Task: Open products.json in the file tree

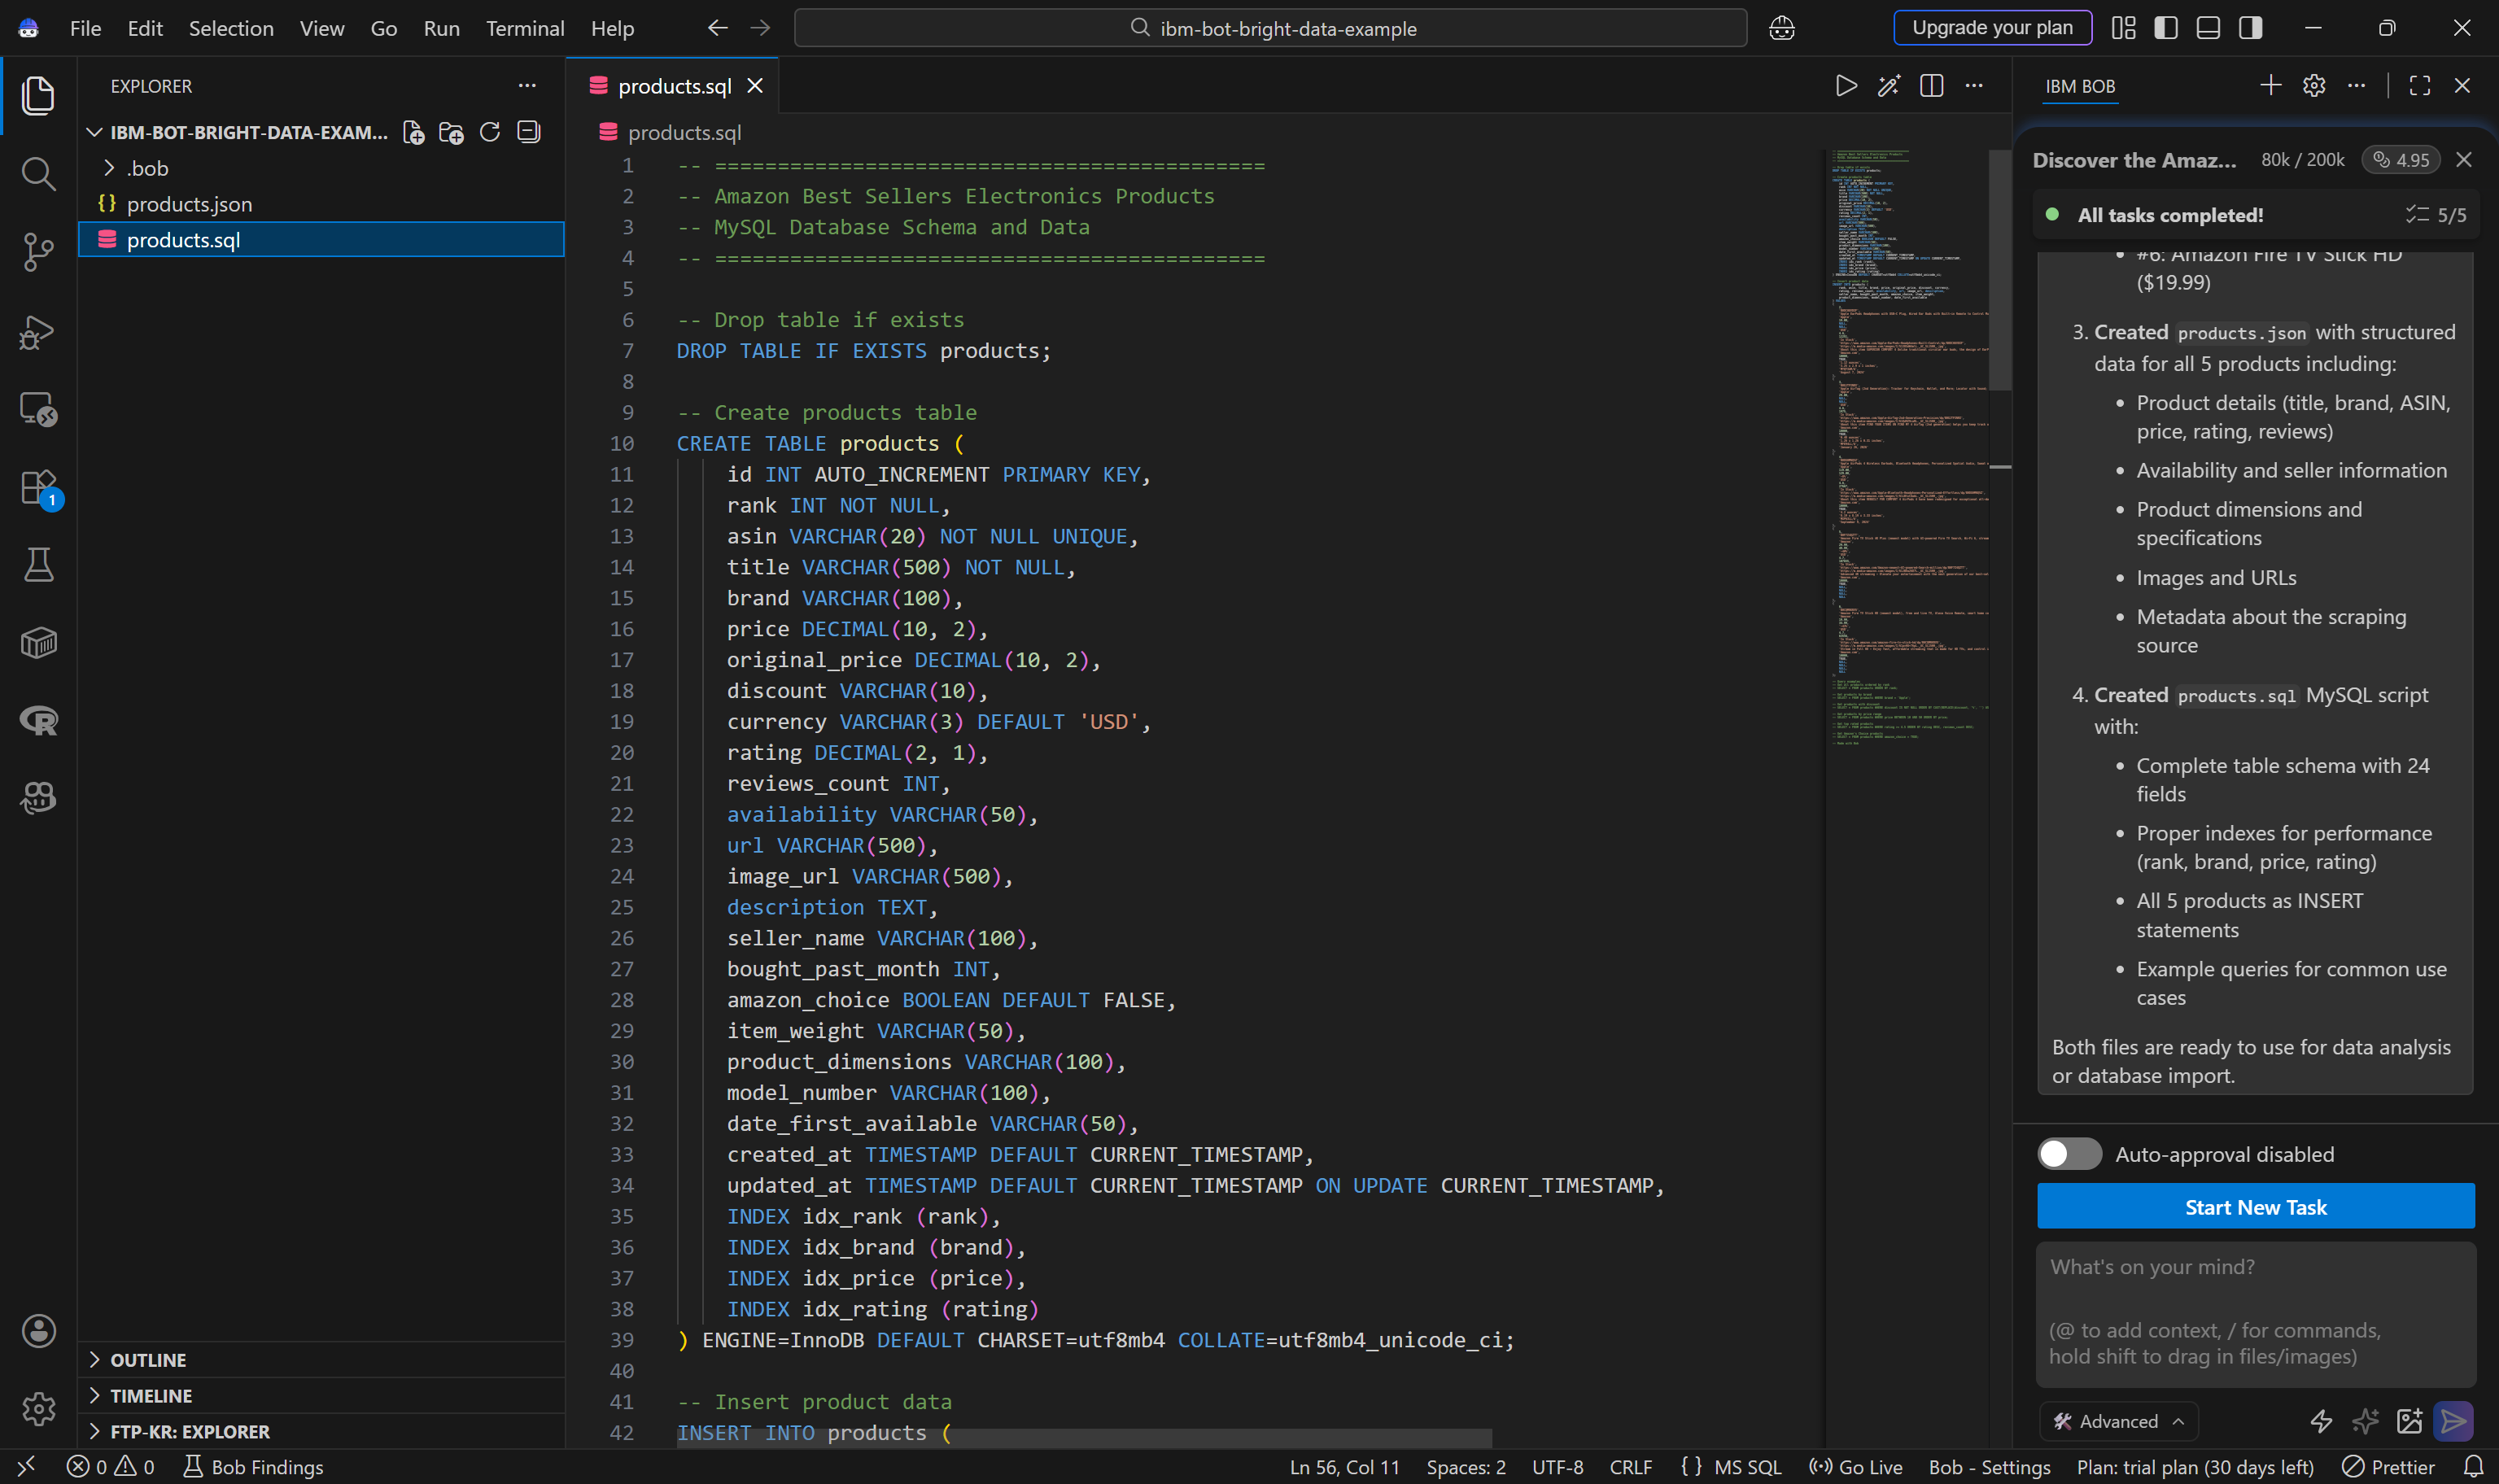Action: pos(321,204)
